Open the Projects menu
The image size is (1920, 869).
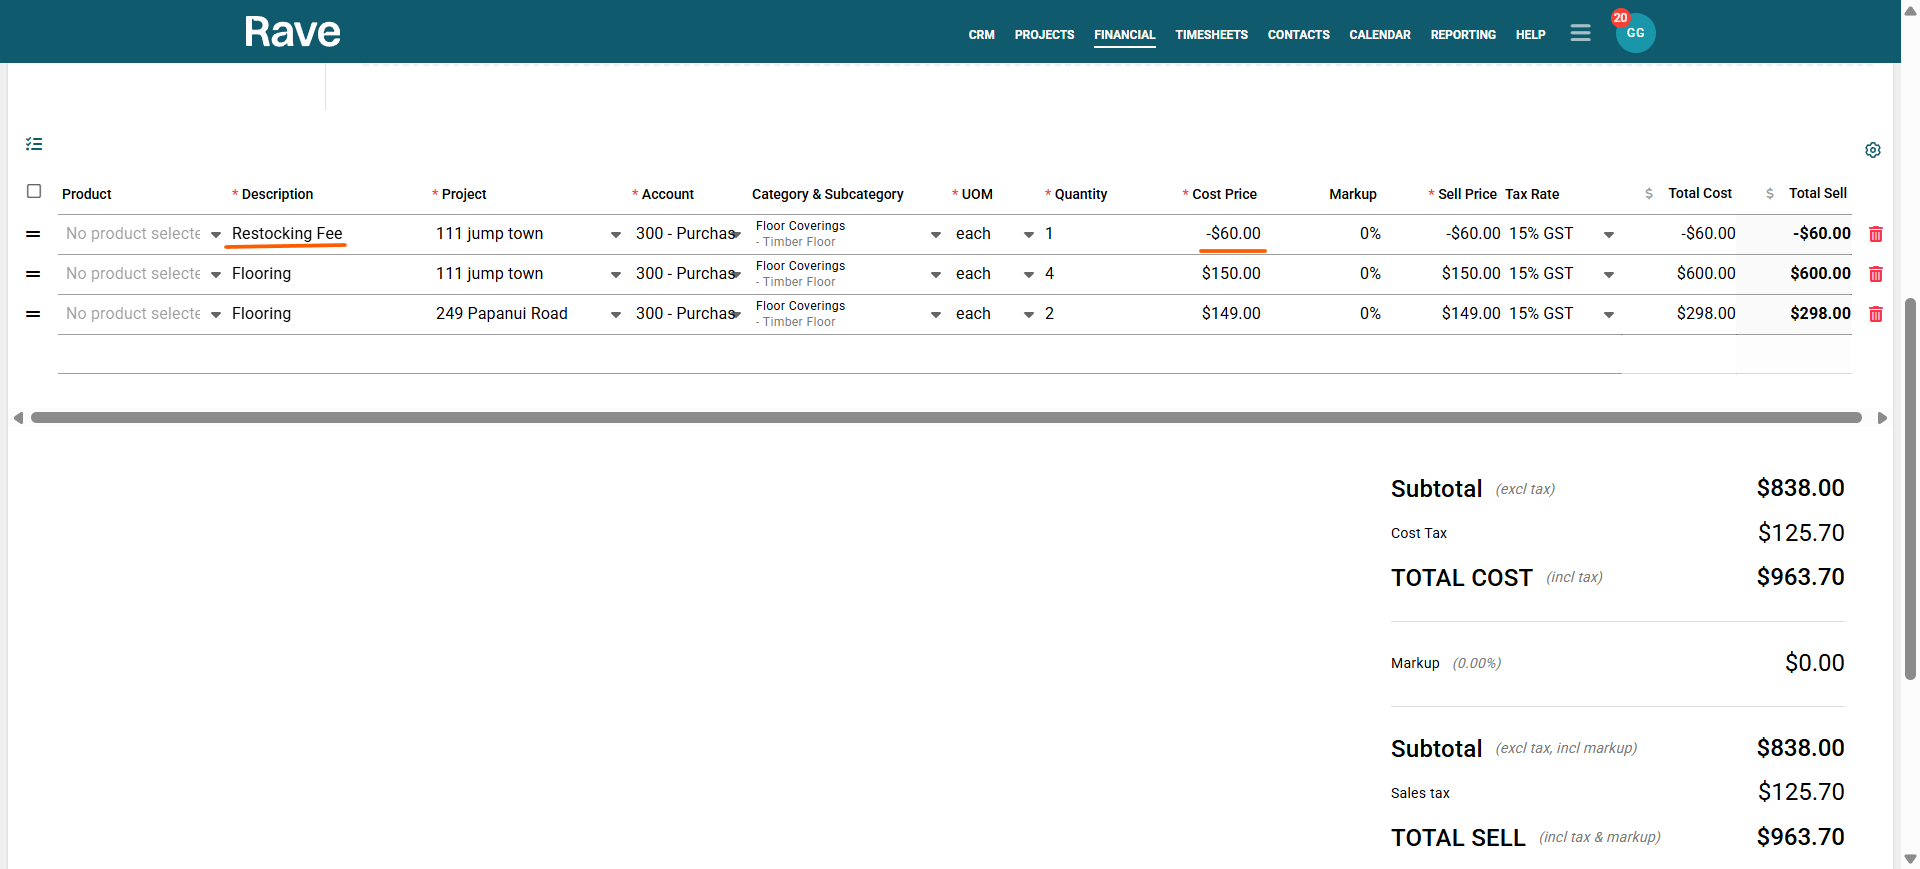(x=1044, y=35)
